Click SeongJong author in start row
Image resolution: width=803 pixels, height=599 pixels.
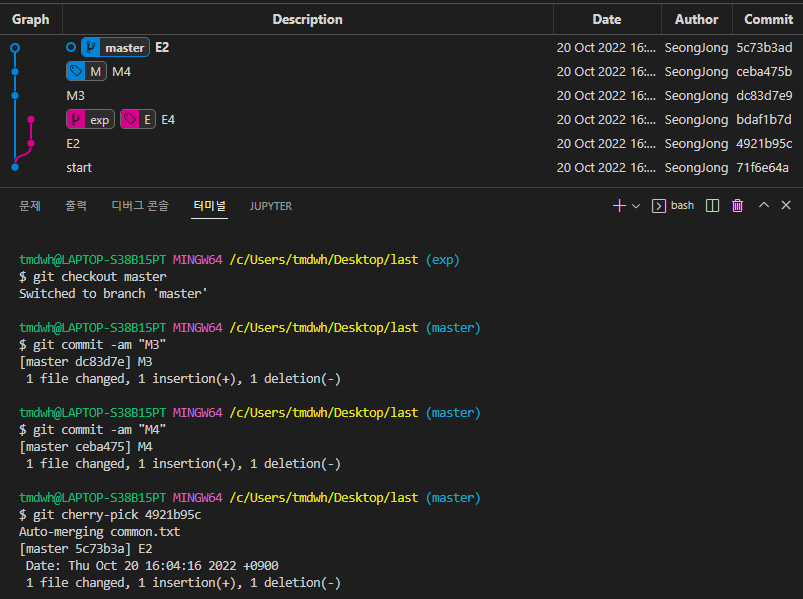click(696, 167)
